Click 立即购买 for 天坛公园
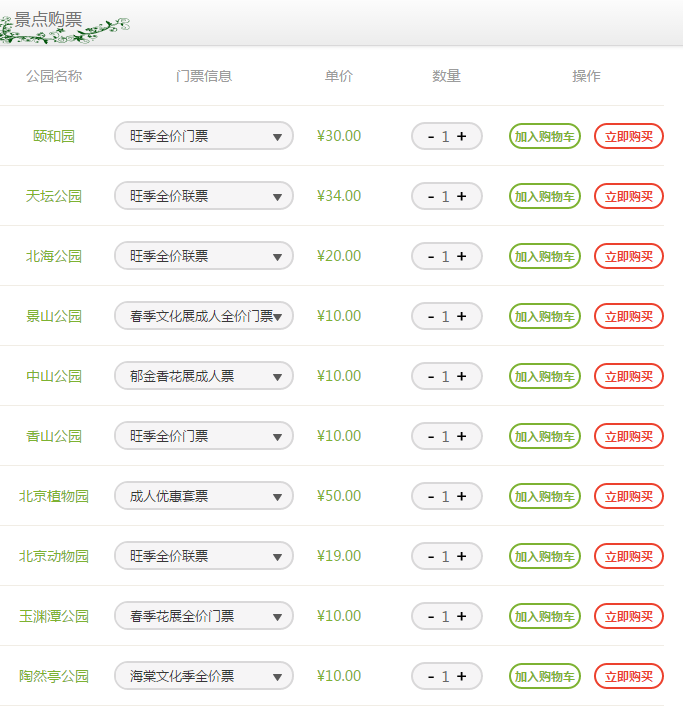 629,196
